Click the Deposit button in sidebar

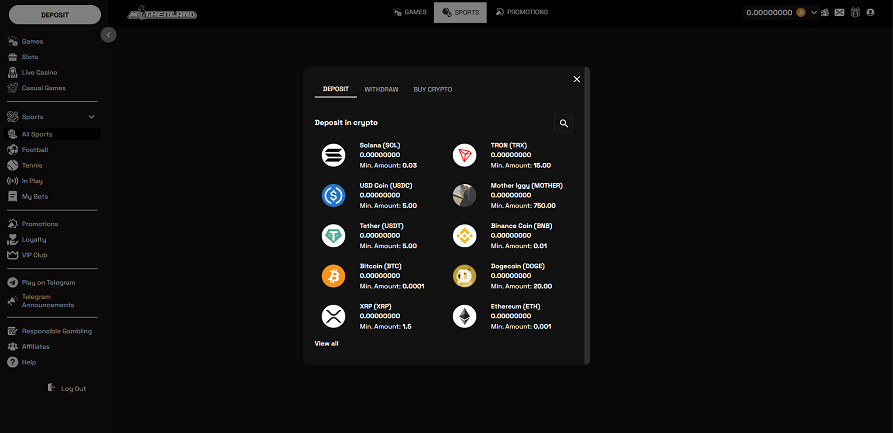tap(55, 15)
